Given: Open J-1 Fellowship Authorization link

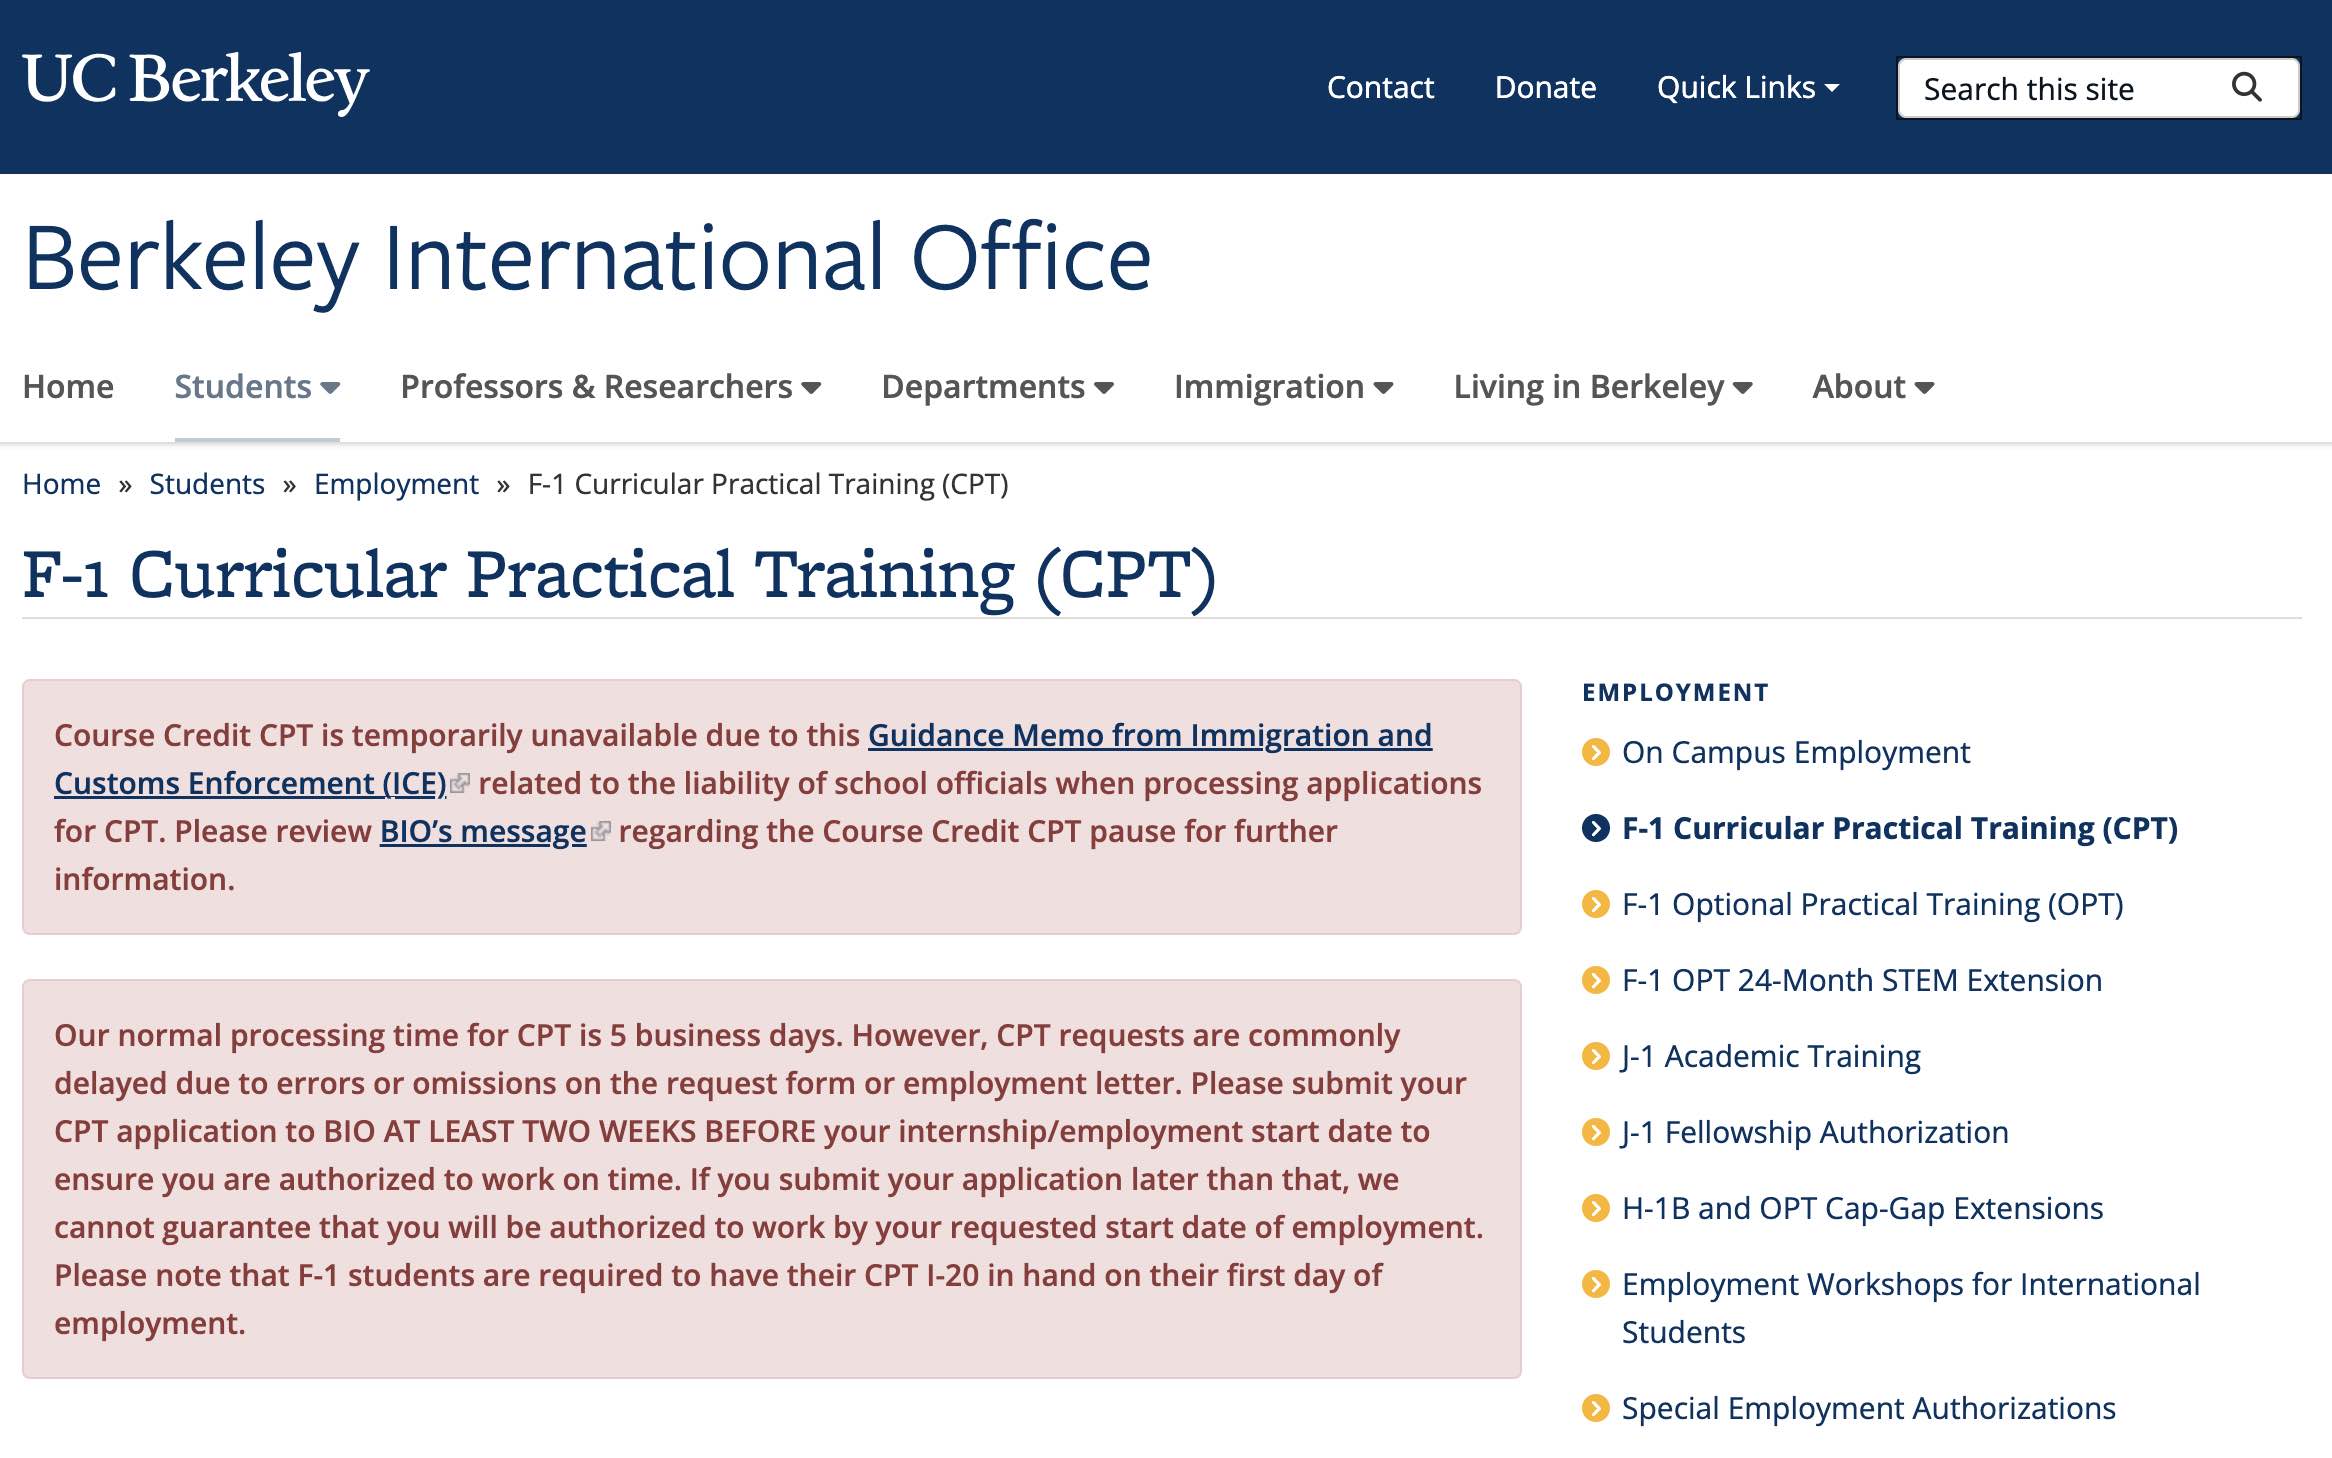Looking at the screenshot, I should tap(1815, 1132).
